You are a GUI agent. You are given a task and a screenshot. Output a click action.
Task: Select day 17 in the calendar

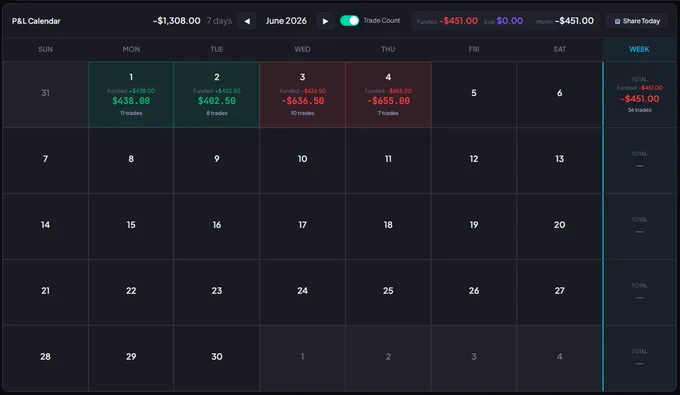point(302,225)
